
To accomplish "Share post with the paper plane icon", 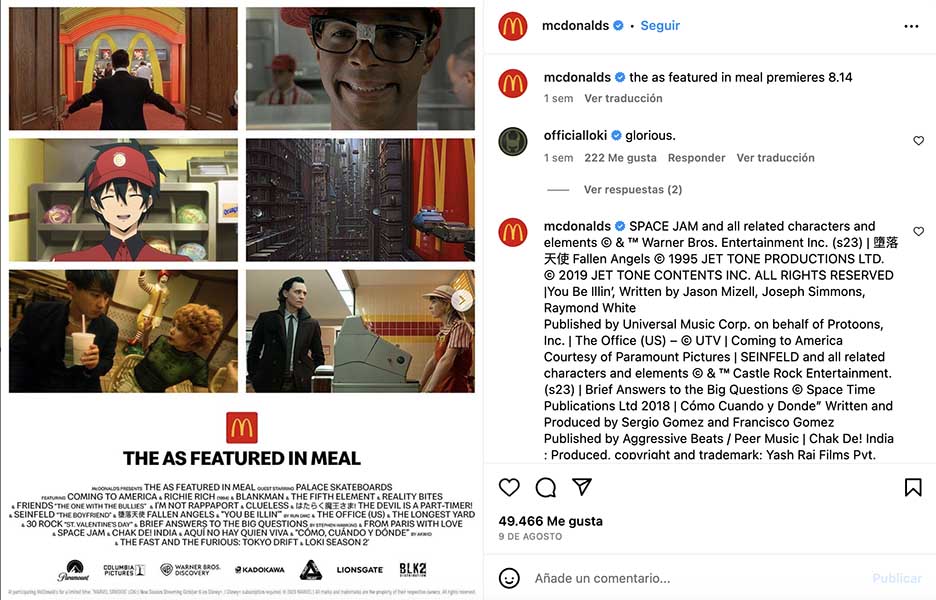I will (582, 487).
